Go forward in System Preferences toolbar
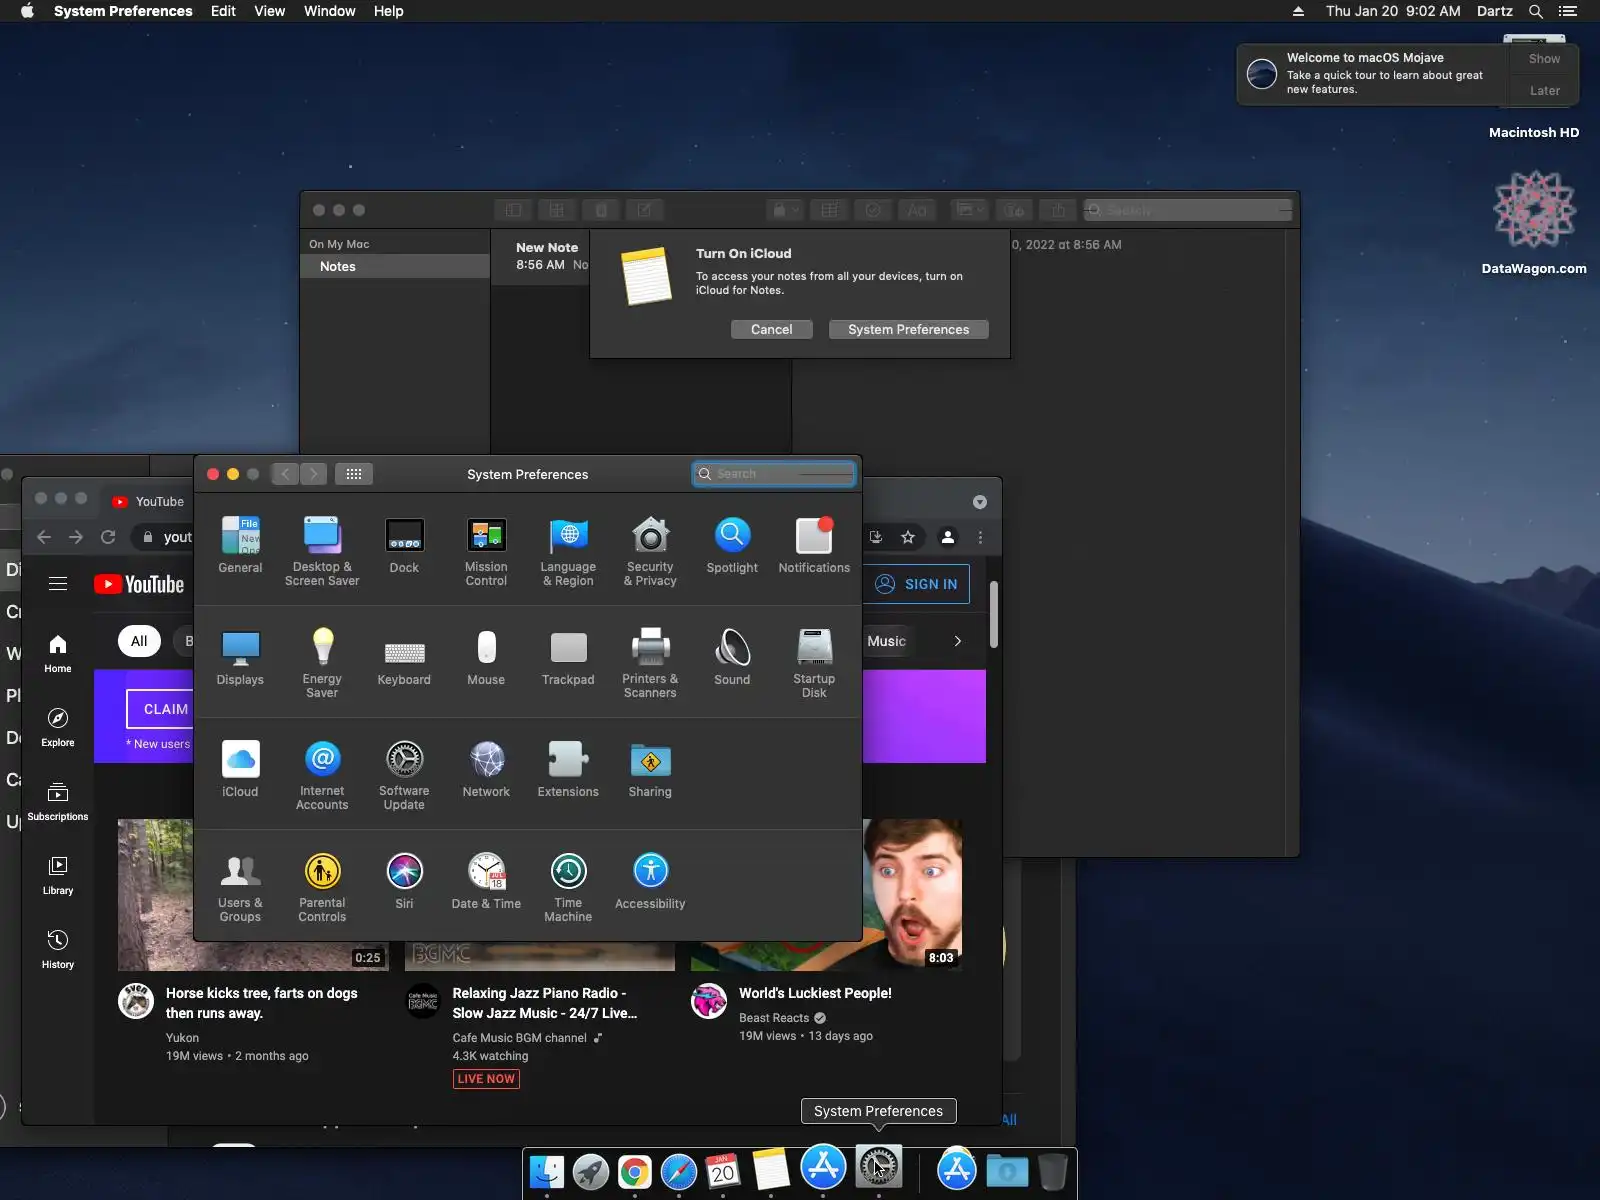Viewport: 1600px width, 1200px height. coord(314,474)
